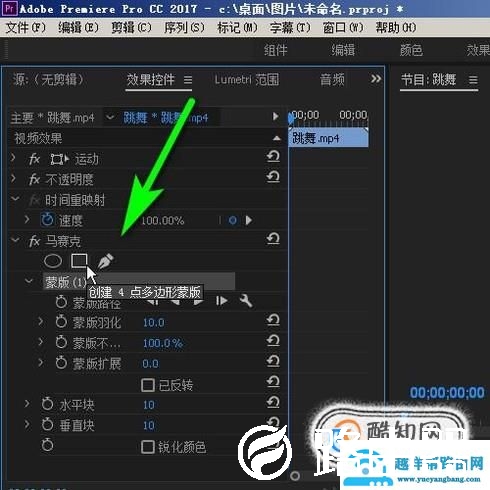Collapse the 马赛克 effect

point(15,239)
